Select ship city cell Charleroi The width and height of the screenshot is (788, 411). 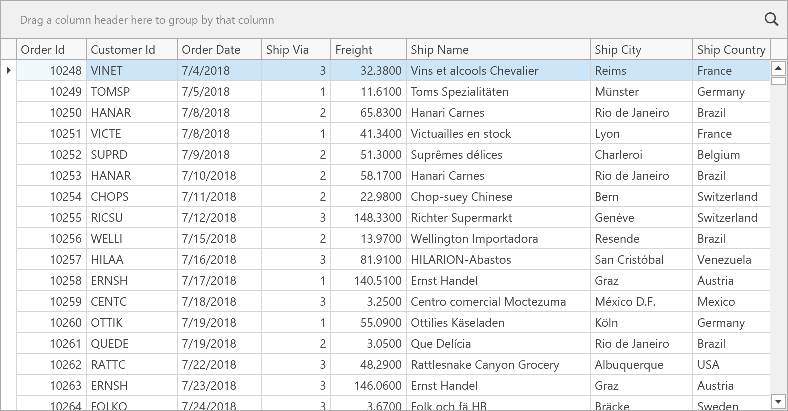click(x=642, y=155)
